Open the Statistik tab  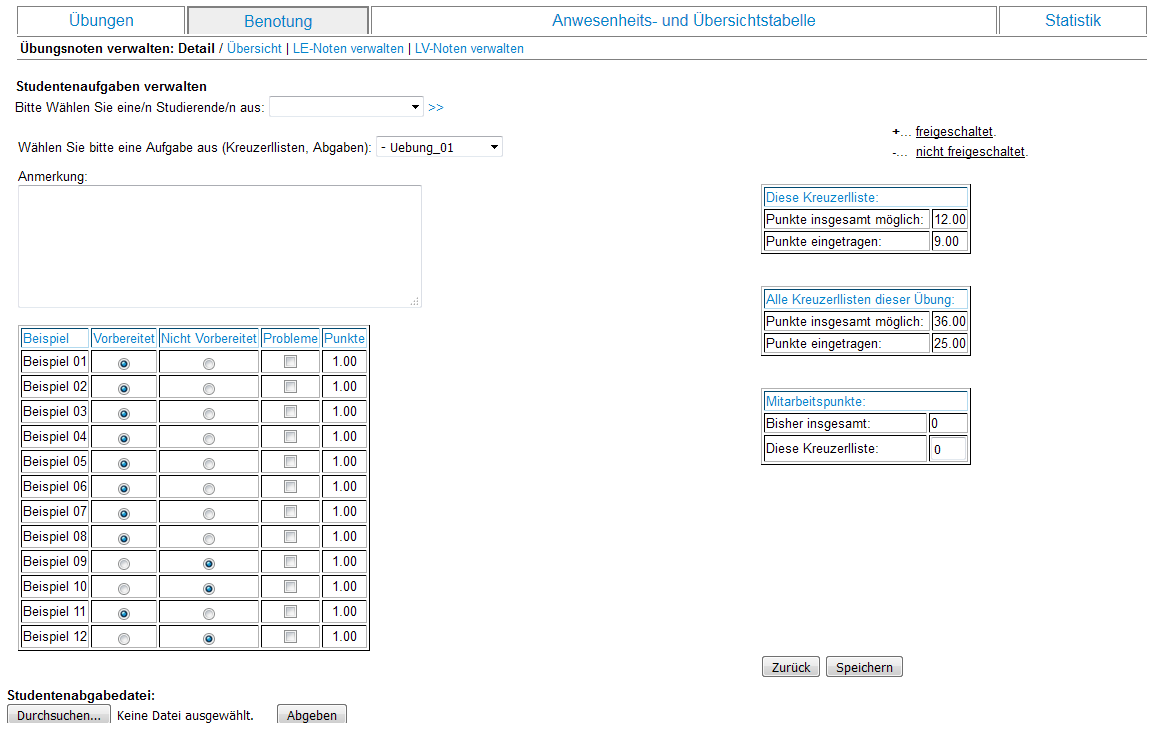click(1072, 21)
